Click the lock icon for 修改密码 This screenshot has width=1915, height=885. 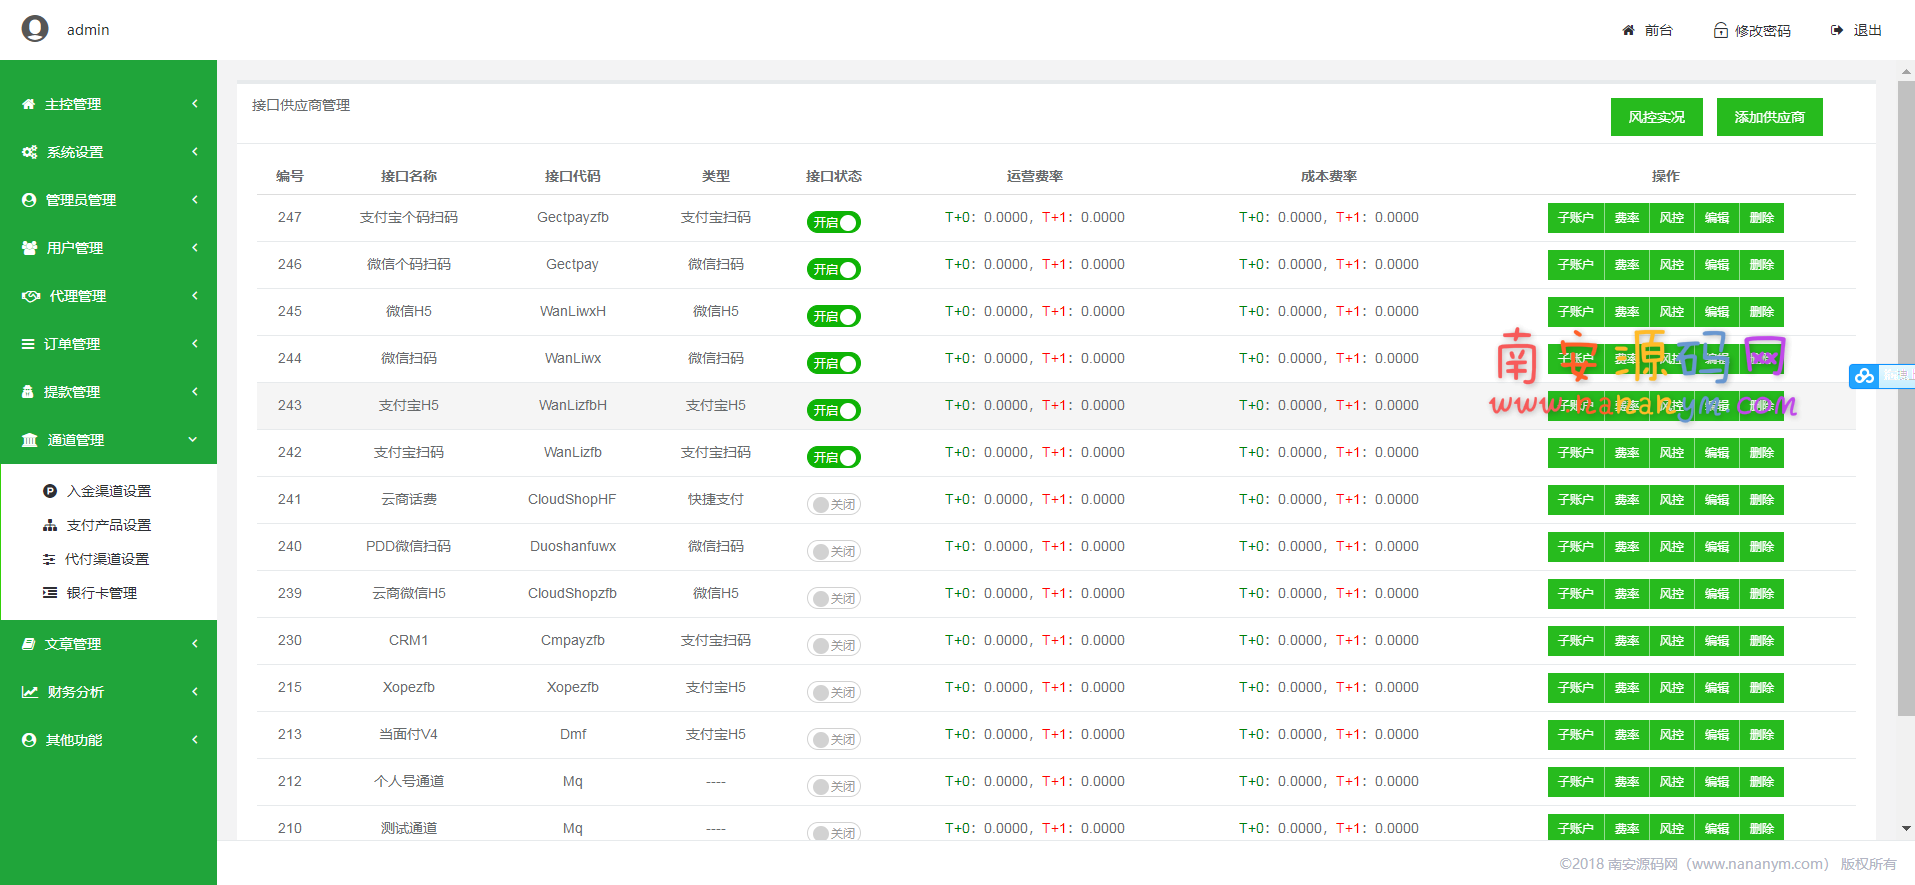pos(1720,30)
